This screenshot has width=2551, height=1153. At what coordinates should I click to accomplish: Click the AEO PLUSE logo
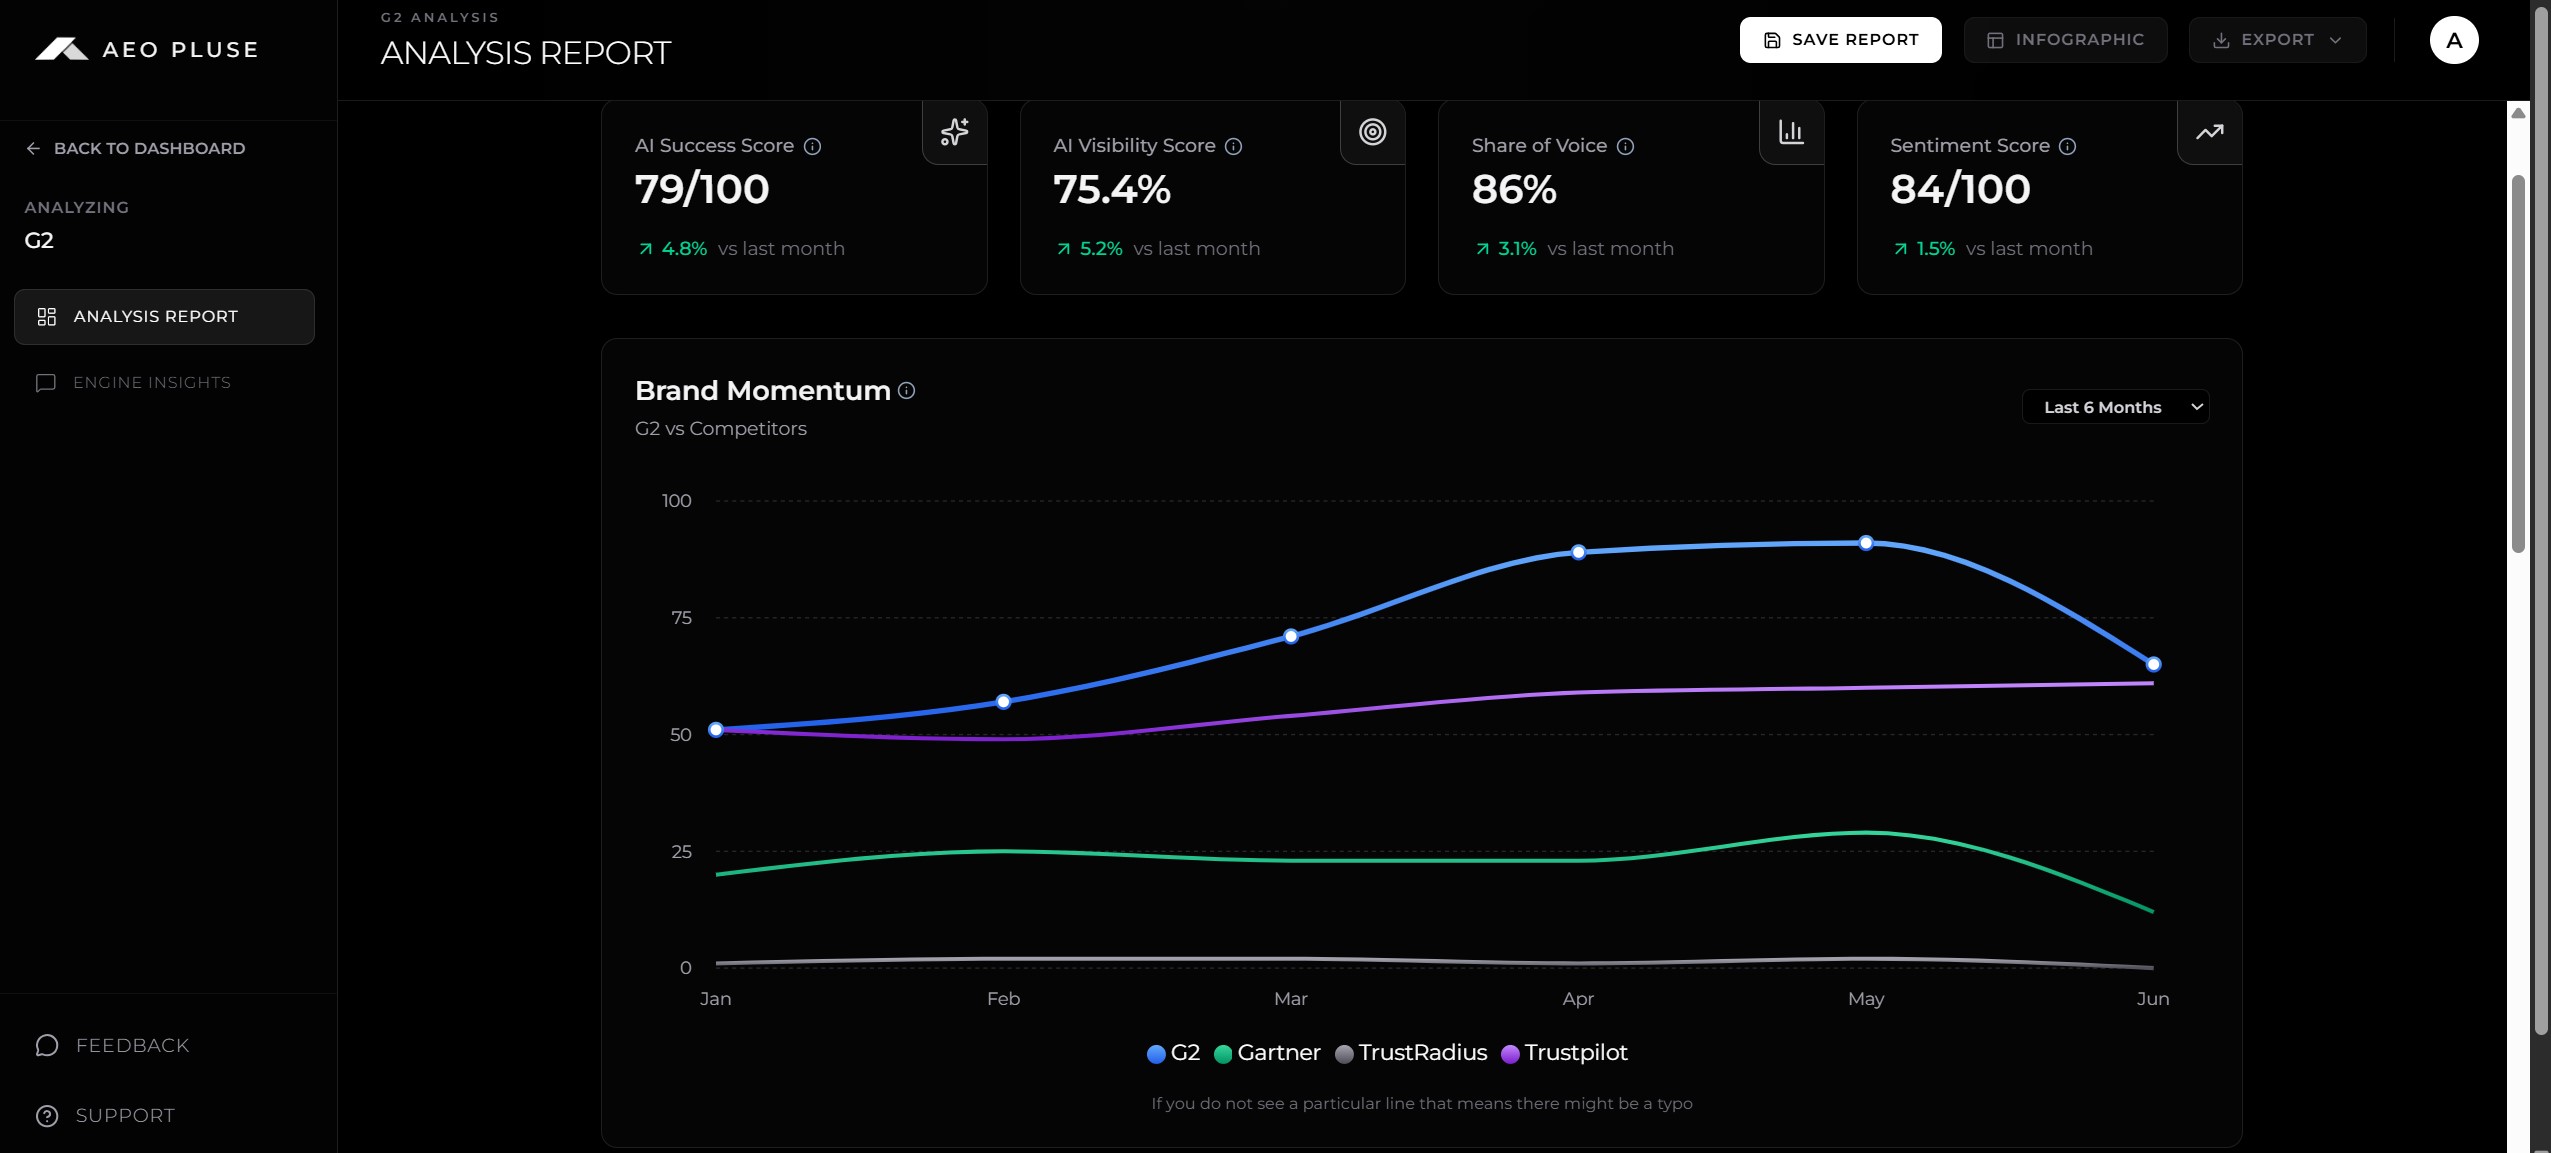click(147, 49)
